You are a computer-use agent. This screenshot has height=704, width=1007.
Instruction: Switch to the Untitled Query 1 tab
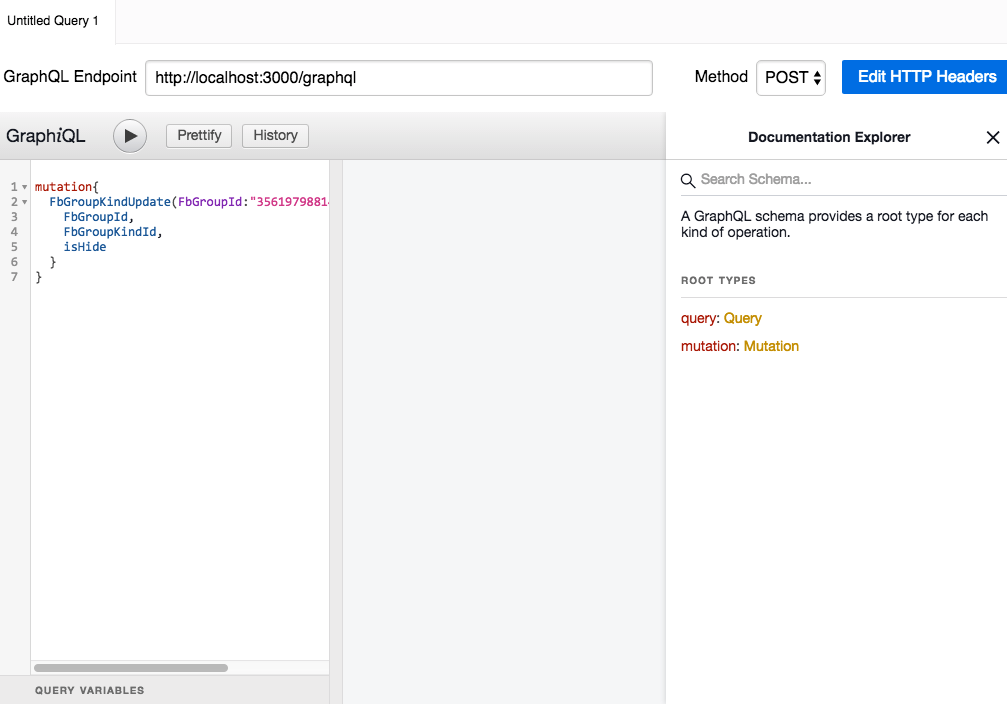[x=54, y=21]
